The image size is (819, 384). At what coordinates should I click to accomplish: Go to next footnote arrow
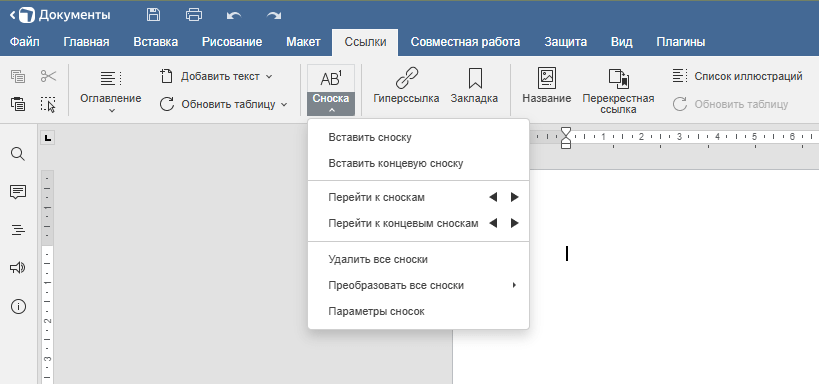coord(514,197)
